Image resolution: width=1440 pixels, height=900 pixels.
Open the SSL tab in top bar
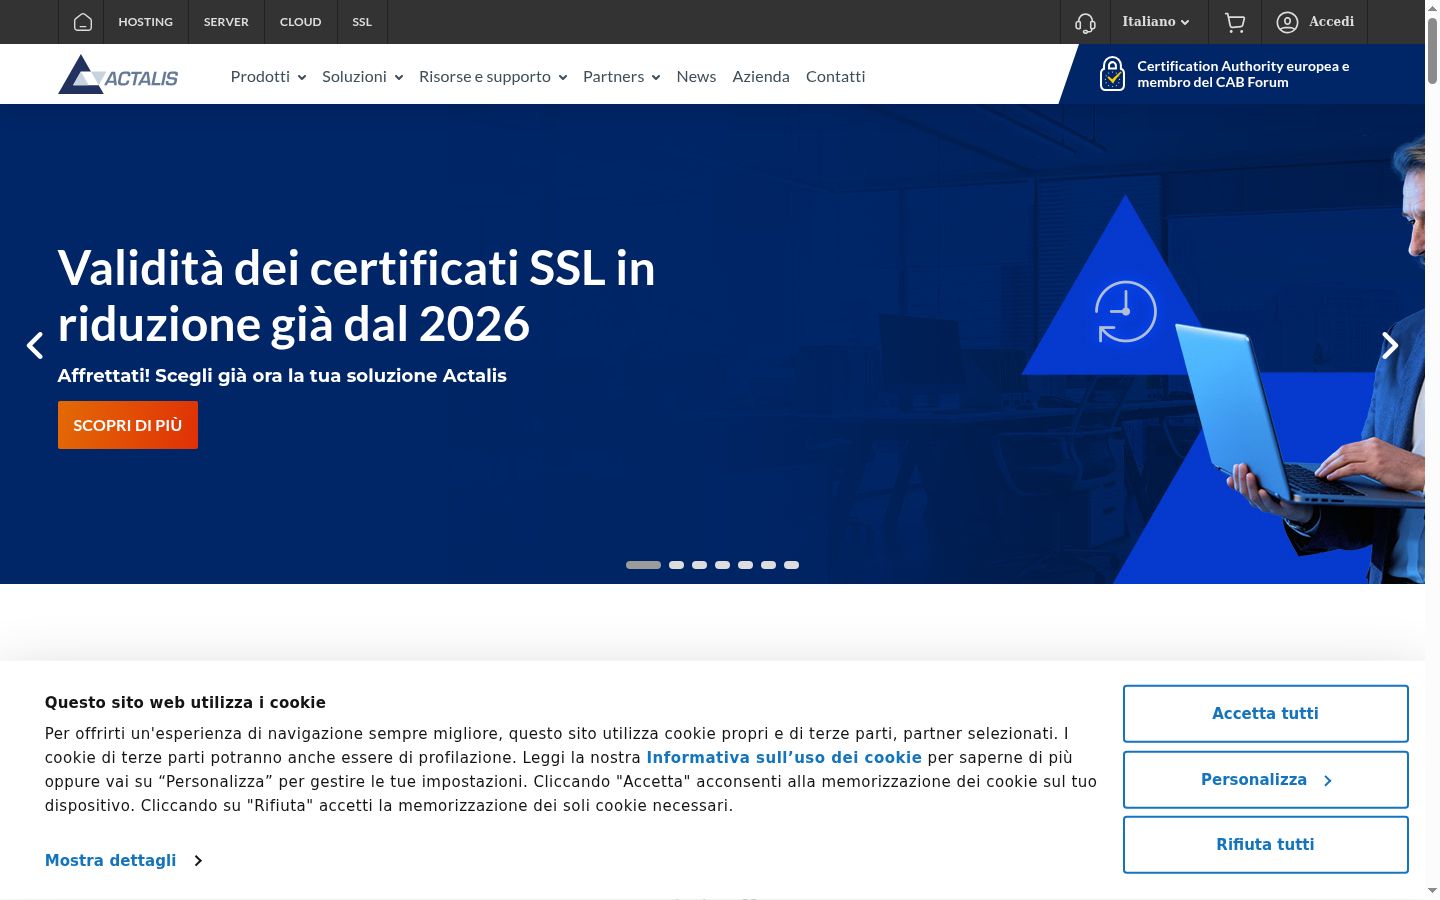point(362,22)
